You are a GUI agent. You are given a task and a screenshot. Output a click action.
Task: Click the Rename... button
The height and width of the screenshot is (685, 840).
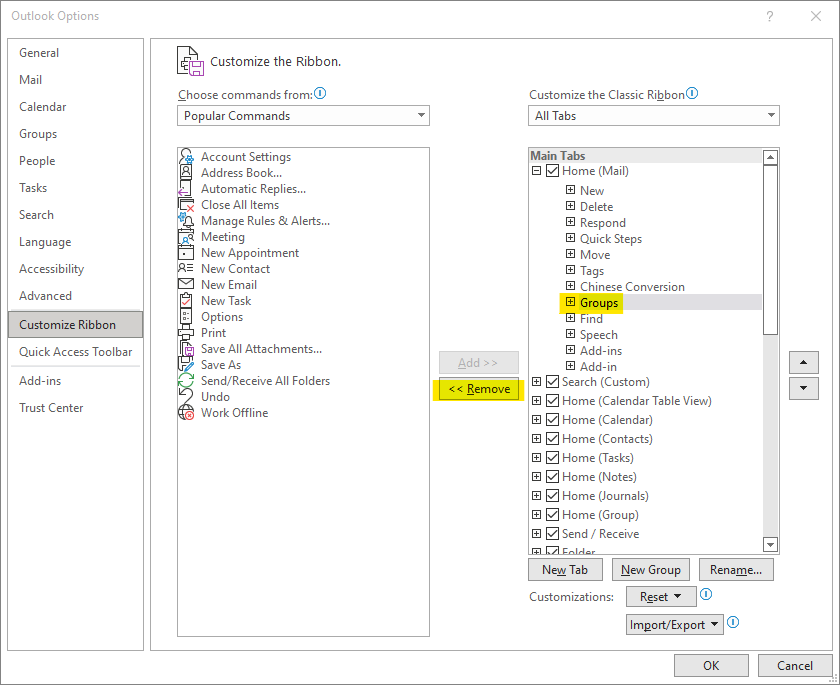[x=736, y=570]
